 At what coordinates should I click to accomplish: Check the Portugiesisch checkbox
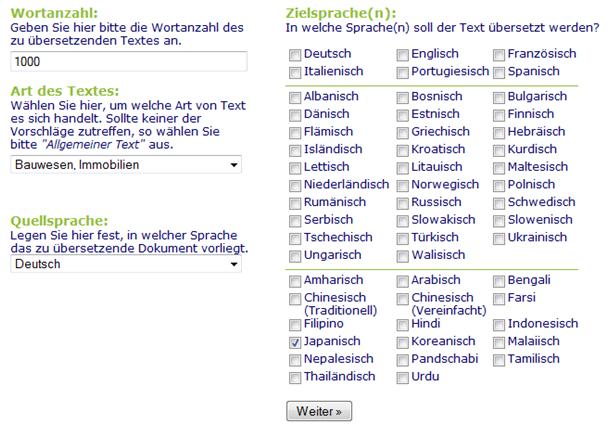[402, 72]
